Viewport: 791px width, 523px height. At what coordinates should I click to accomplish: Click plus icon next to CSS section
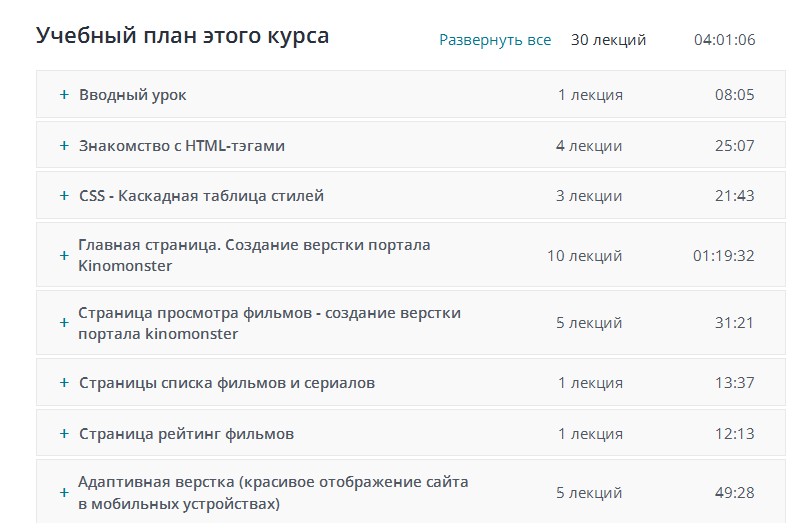(64, 196)
